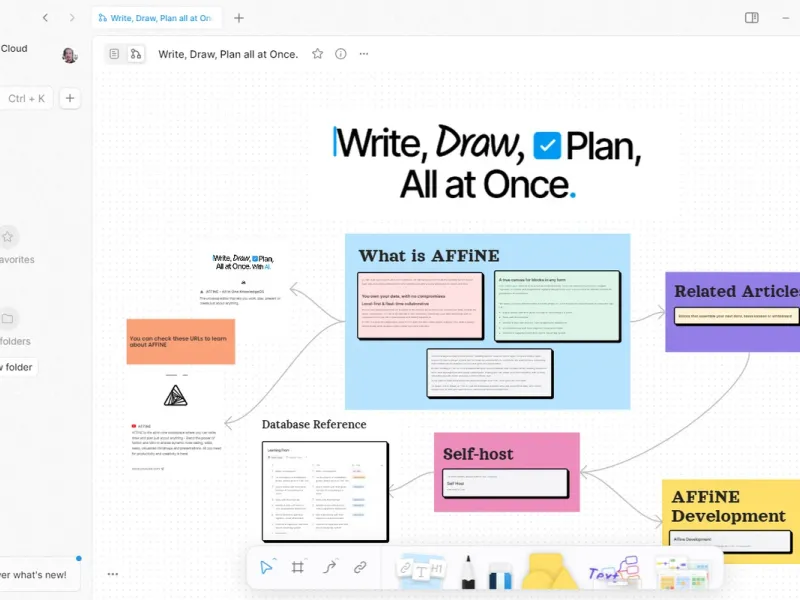Open the Self Host linked card
Viewport: 800px width, 600px height.
[505, 483]
